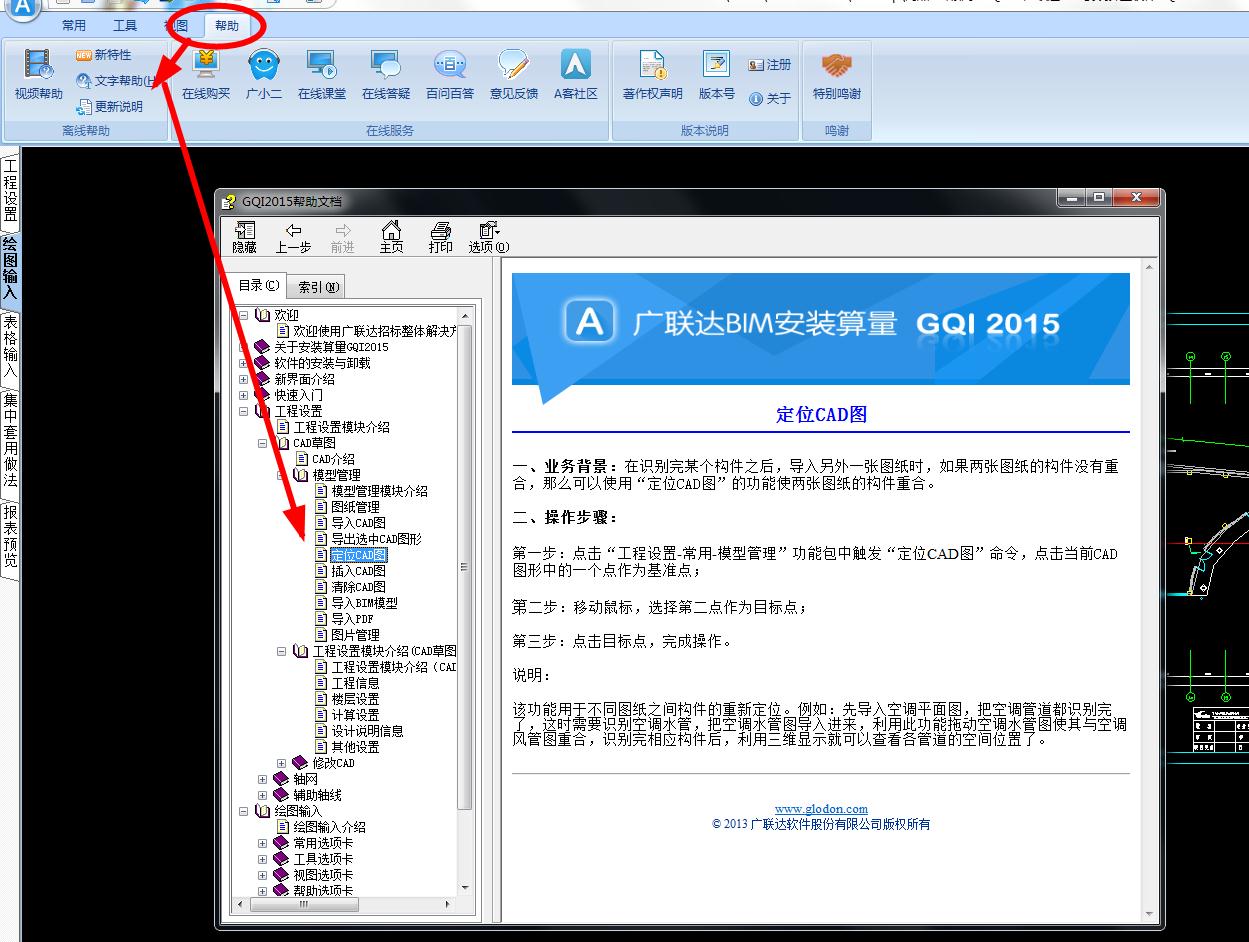Viewport: 1249px width, 942px height.
Task: Open 模型管理模块介绍 topic
Action: pyautogui.click(x=379, y=491)
